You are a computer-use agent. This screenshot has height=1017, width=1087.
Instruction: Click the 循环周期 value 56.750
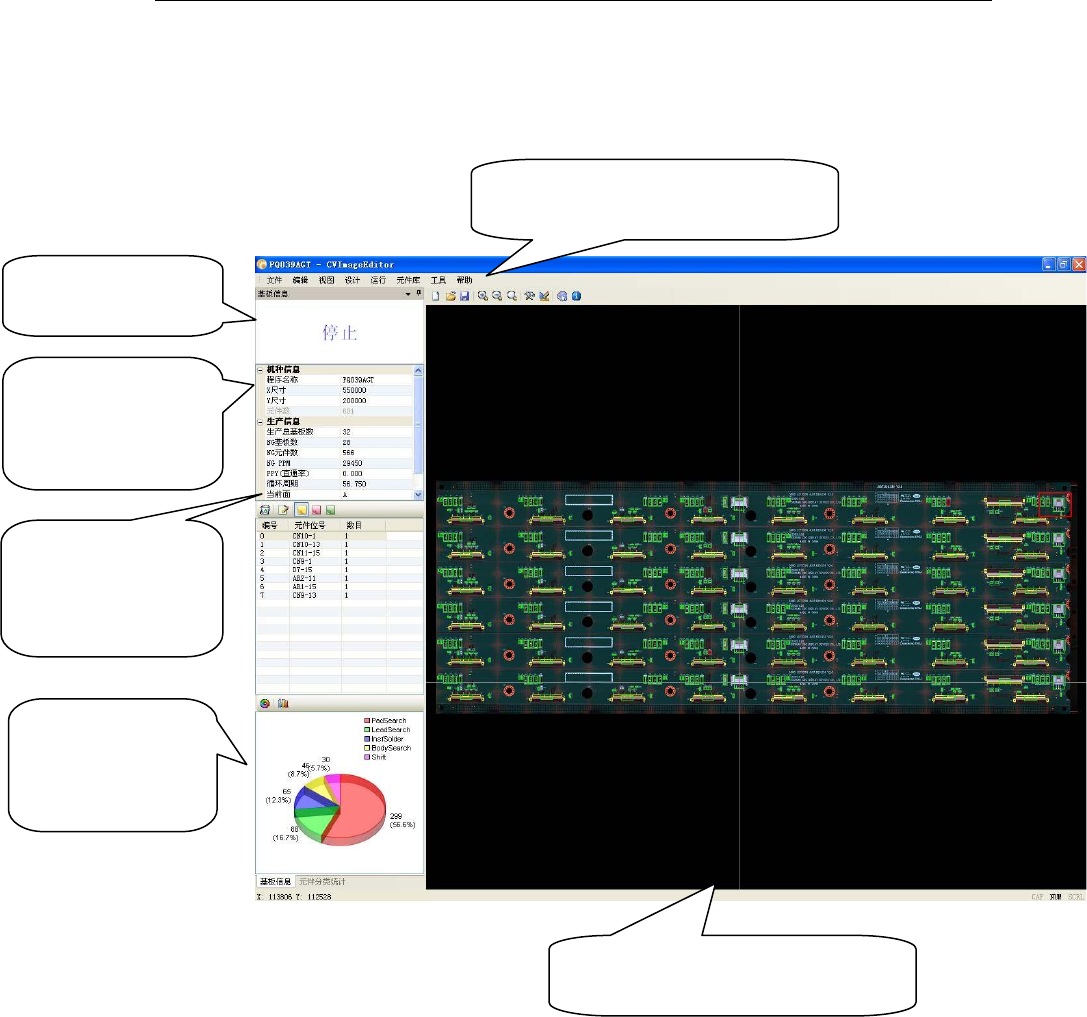(354, 484)
